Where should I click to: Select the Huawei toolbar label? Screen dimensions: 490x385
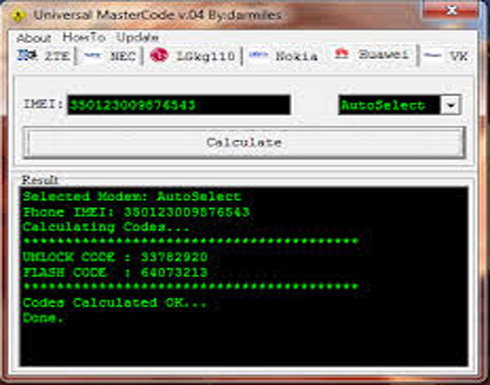(x=383, y=54)
